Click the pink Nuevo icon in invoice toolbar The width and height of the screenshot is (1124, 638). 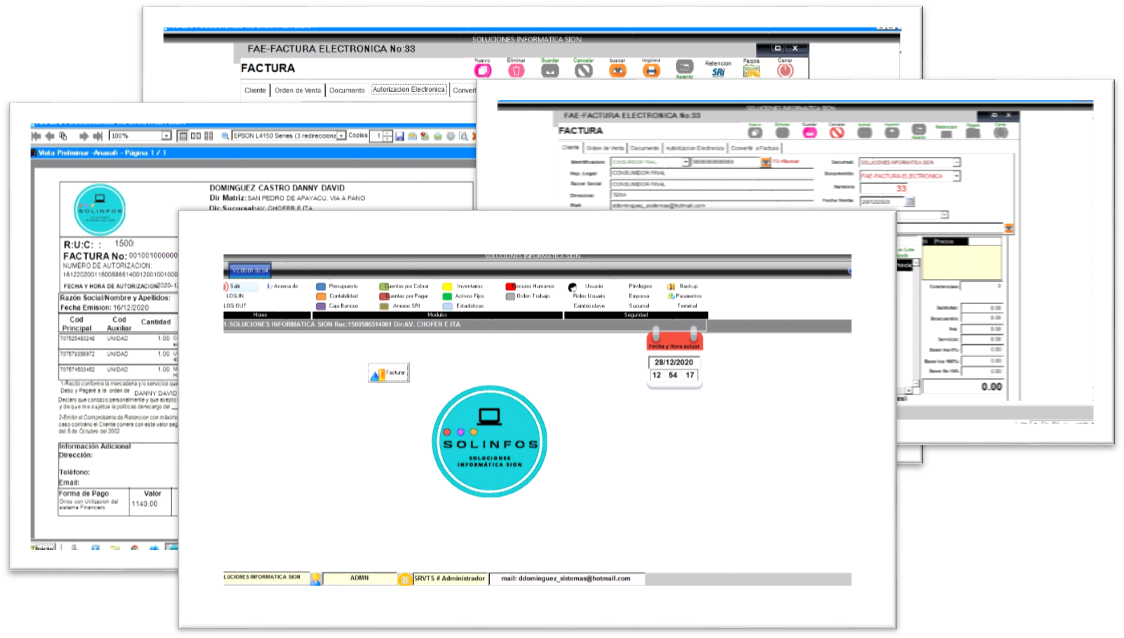coord(482,70)
